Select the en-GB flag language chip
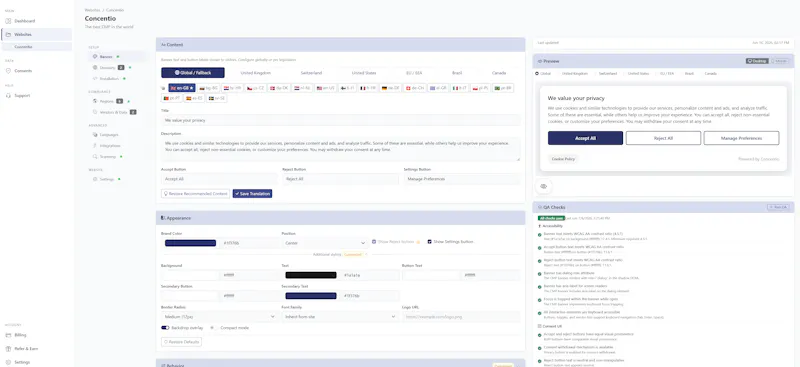The height and width of the screenshot is (367, 800). tap(182, 88)
